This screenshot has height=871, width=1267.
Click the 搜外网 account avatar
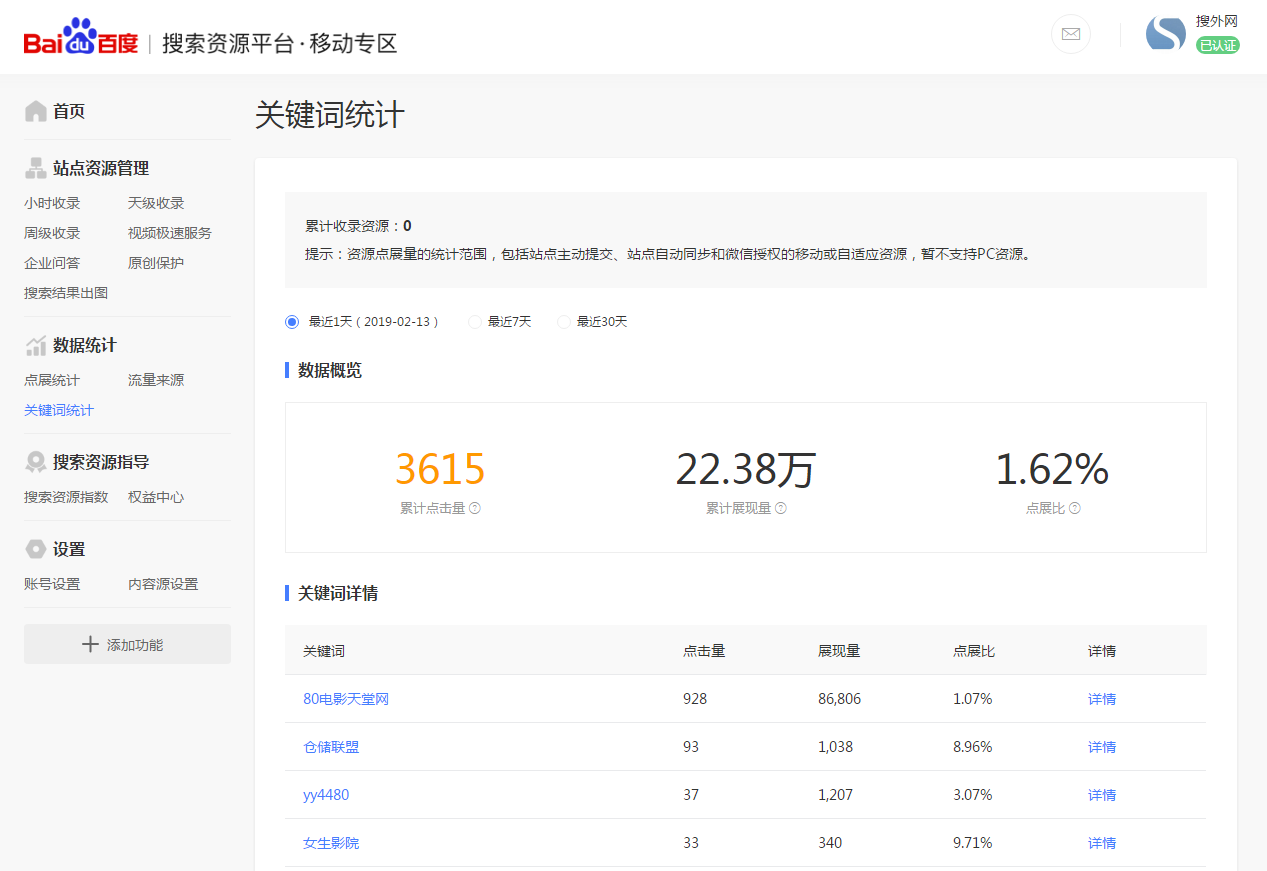click(1165, 33)
